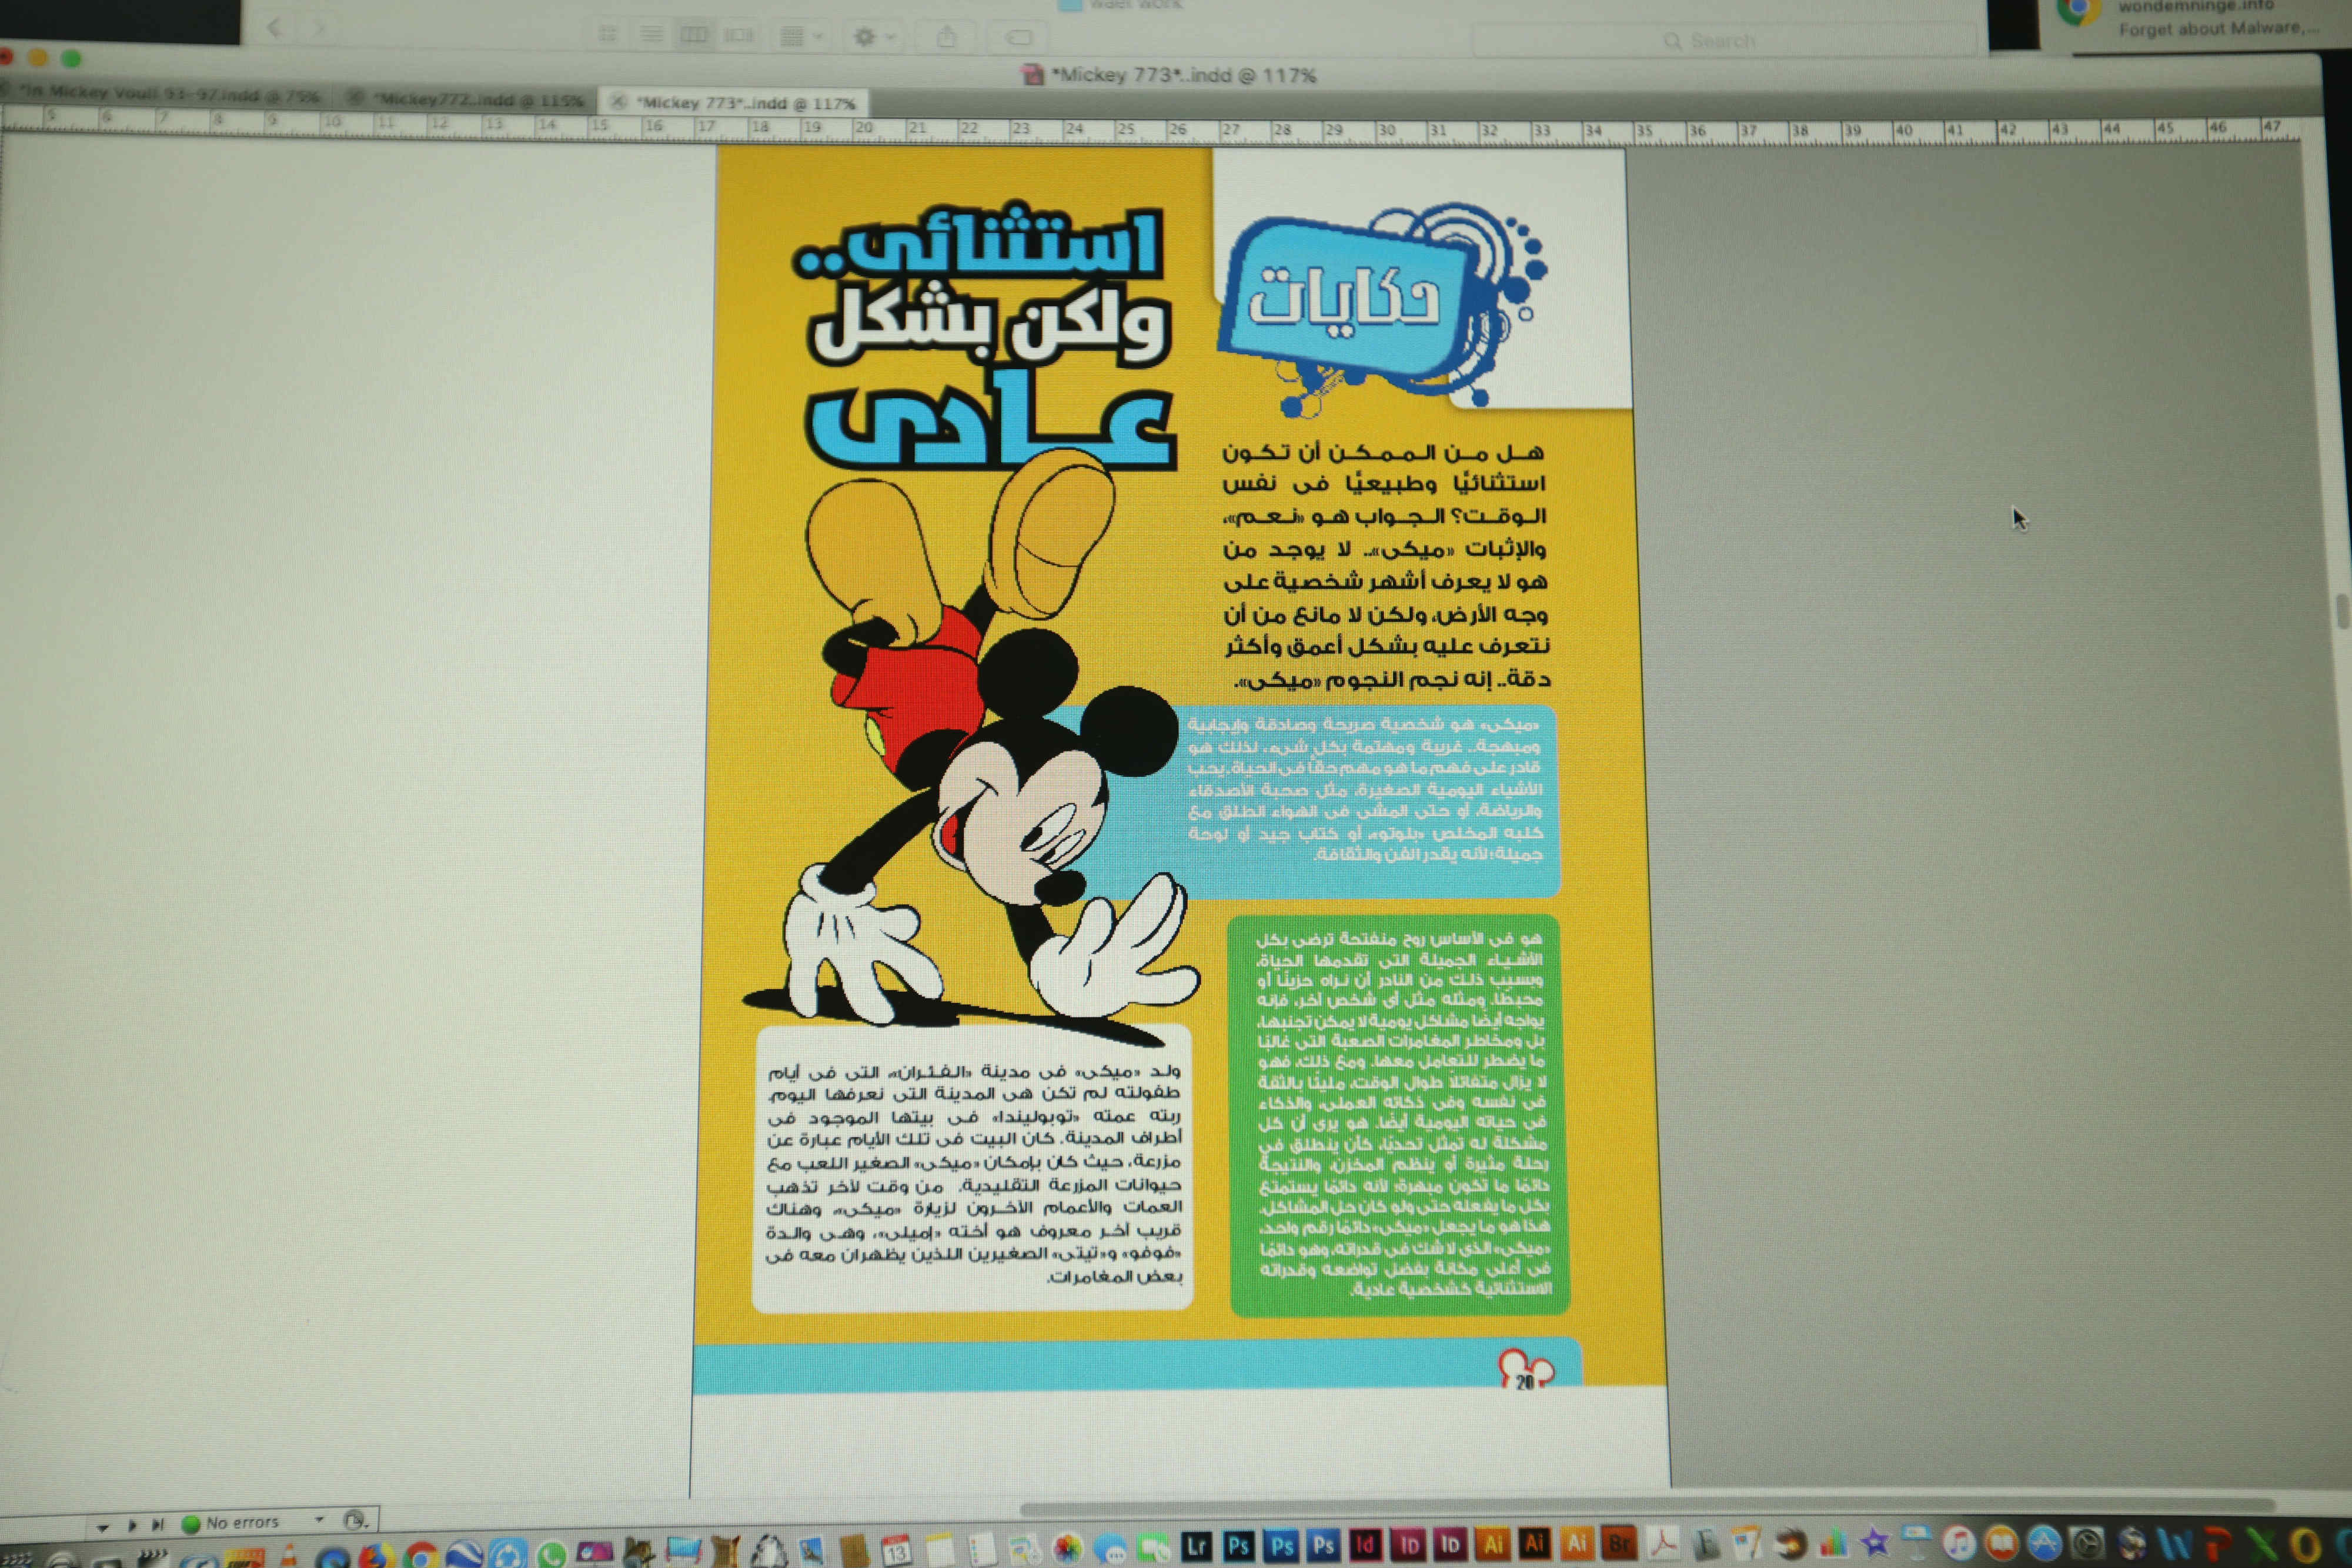Switch Finder to cover flow view
Image resolution: width=2352 pixels, height=1568 pixels.
739,35
